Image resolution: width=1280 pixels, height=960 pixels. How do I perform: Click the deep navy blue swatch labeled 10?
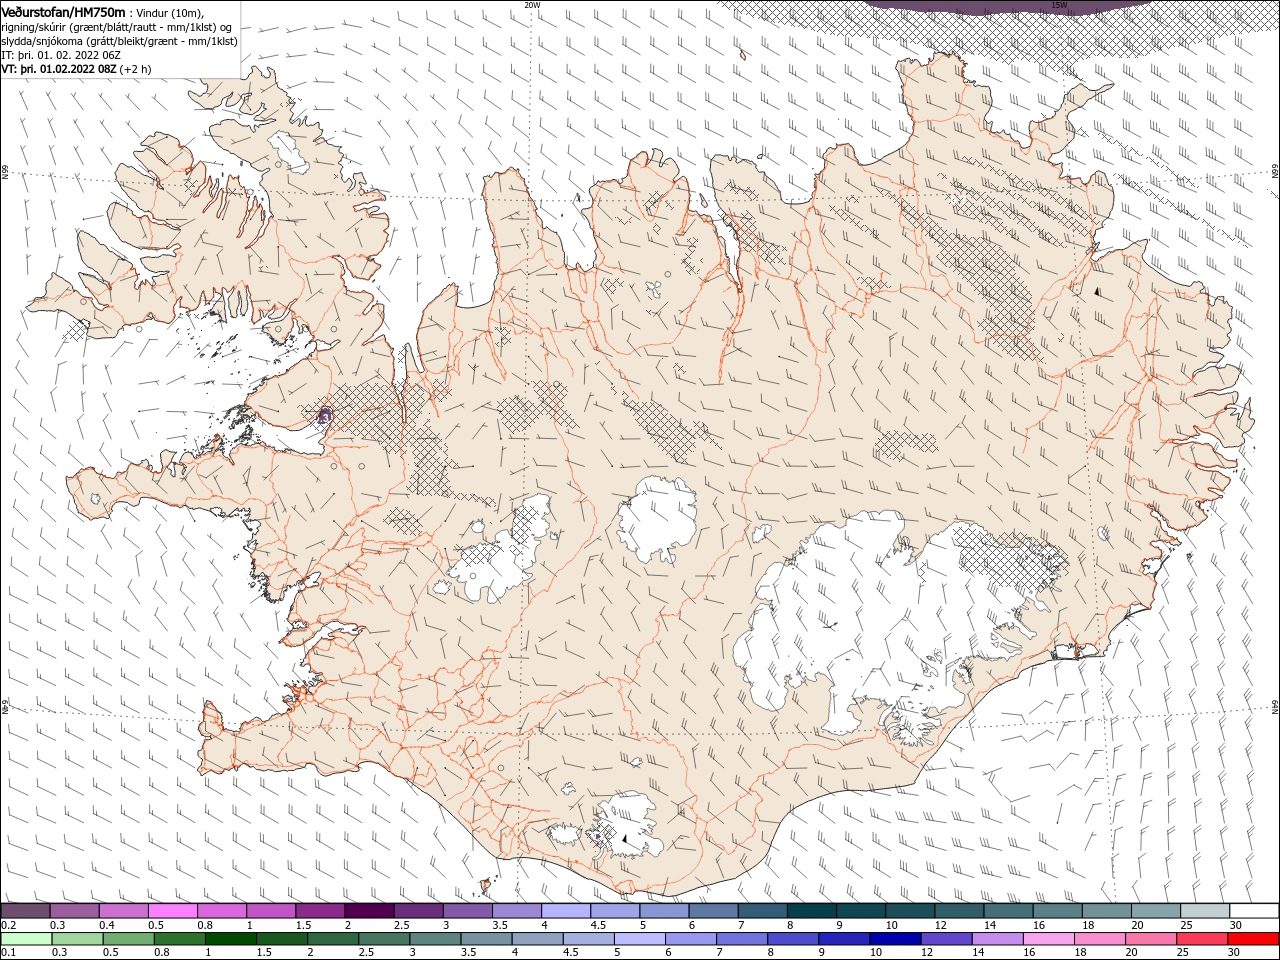pyautogui.click(x=894, y=939)
